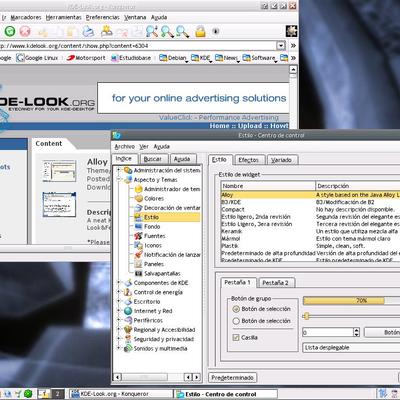Screen dimensions: 400x400
Task: Open the URL history dropdown arrow
Action: [281, 45]
